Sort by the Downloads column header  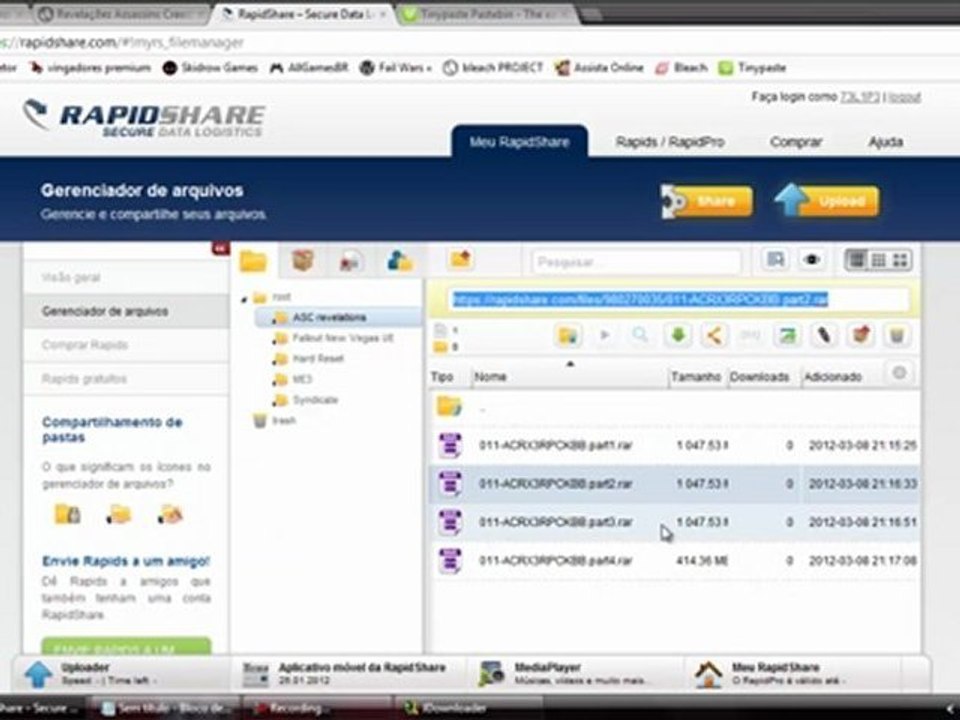coord(759,377)
